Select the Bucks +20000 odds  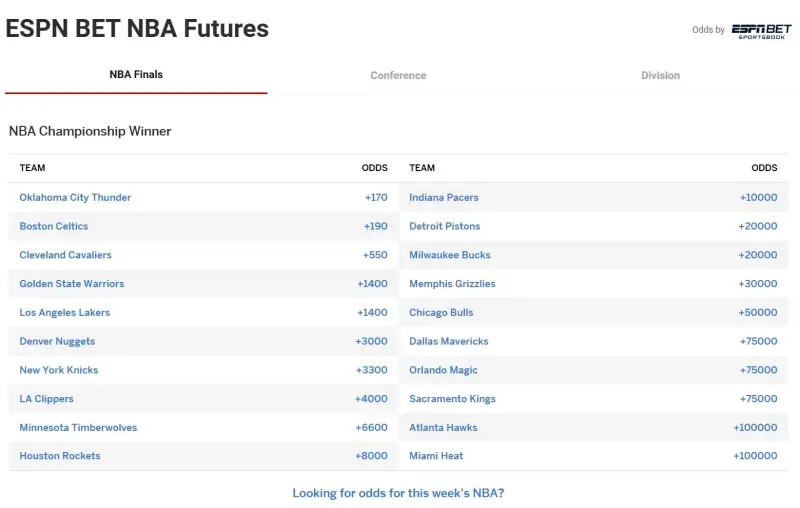pyautogui.click(x=758, y=255)
